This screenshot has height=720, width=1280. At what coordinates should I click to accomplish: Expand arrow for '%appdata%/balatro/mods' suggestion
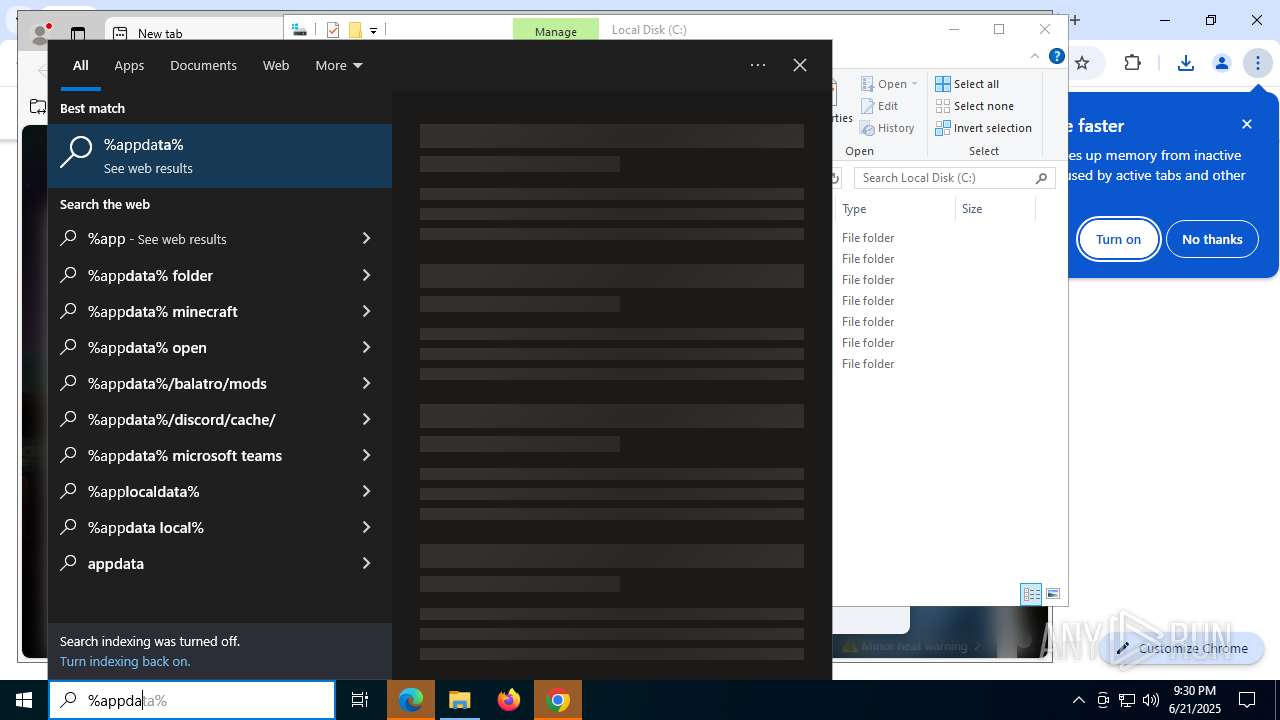[366, 383]
